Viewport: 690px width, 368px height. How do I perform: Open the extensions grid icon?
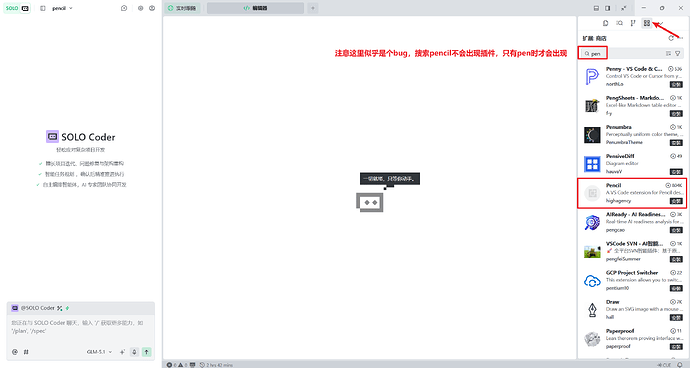(x=646, y=23)
